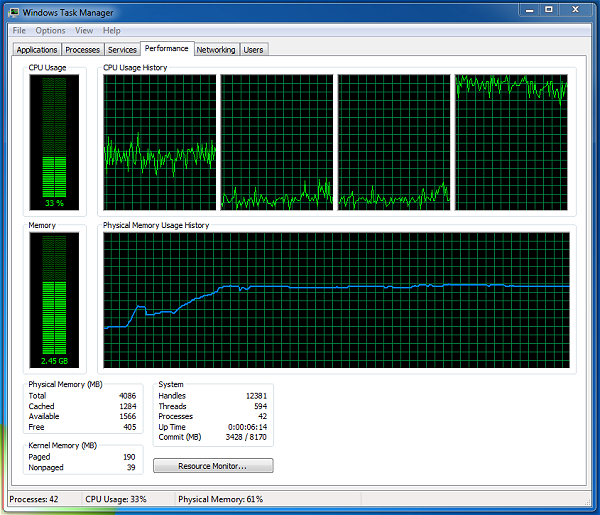Screen dimensions: 600x515
Task: Click the Physical Memory 61% status bar field
Action: pos(220,498)
